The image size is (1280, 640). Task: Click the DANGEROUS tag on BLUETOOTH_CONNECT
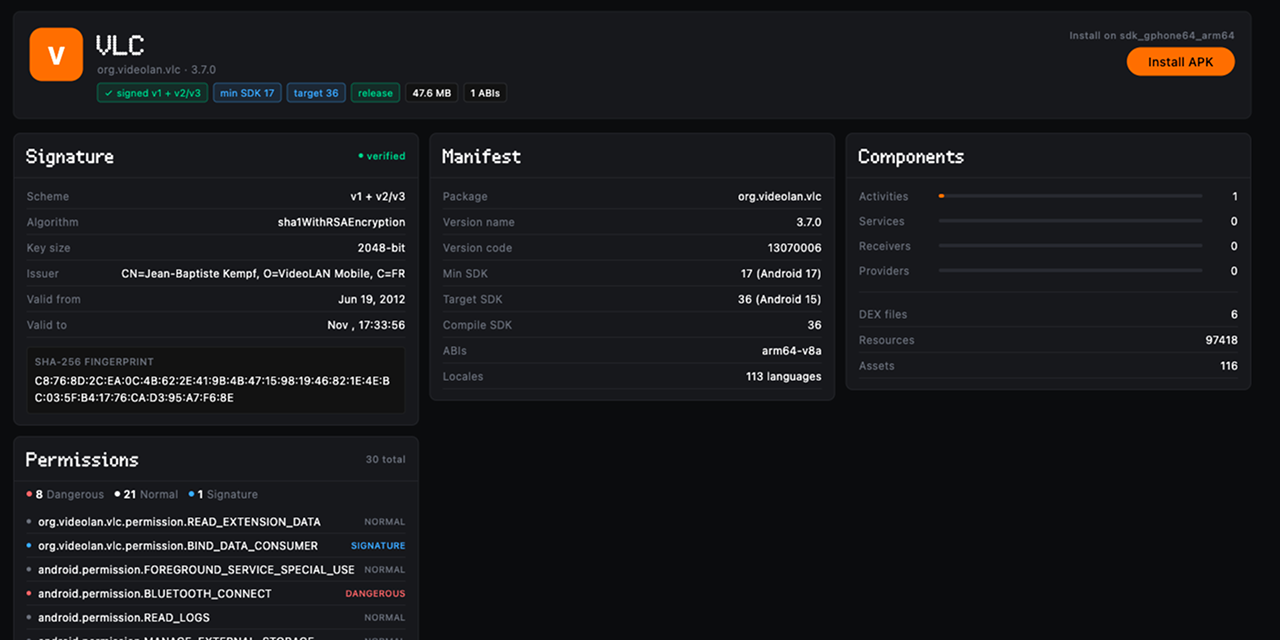[376, 594]
